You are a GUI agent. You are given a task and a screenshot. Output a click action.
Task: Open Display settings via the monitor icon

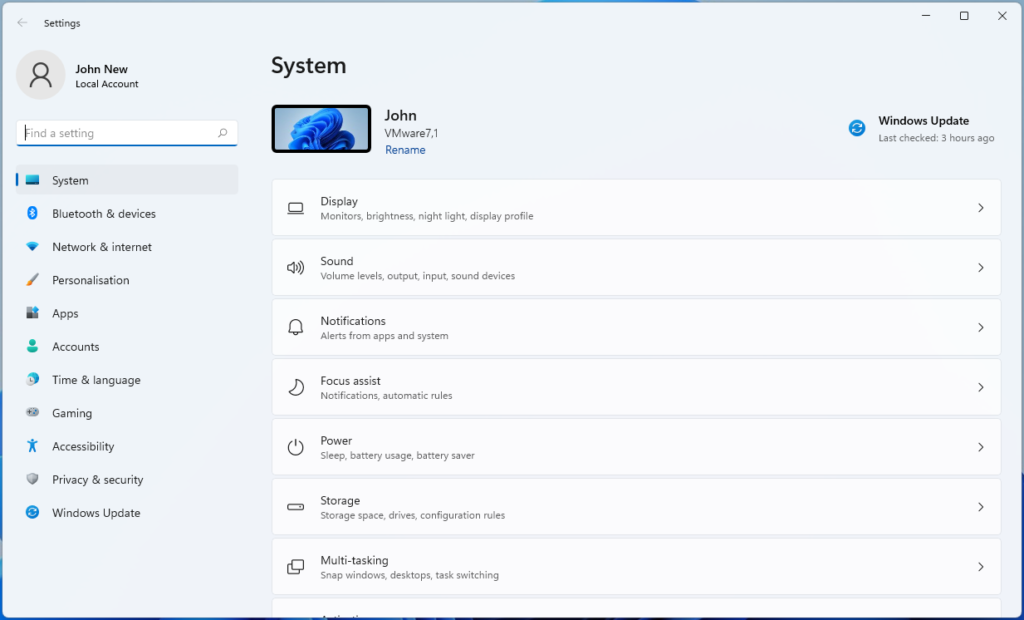tap(295, 207)
